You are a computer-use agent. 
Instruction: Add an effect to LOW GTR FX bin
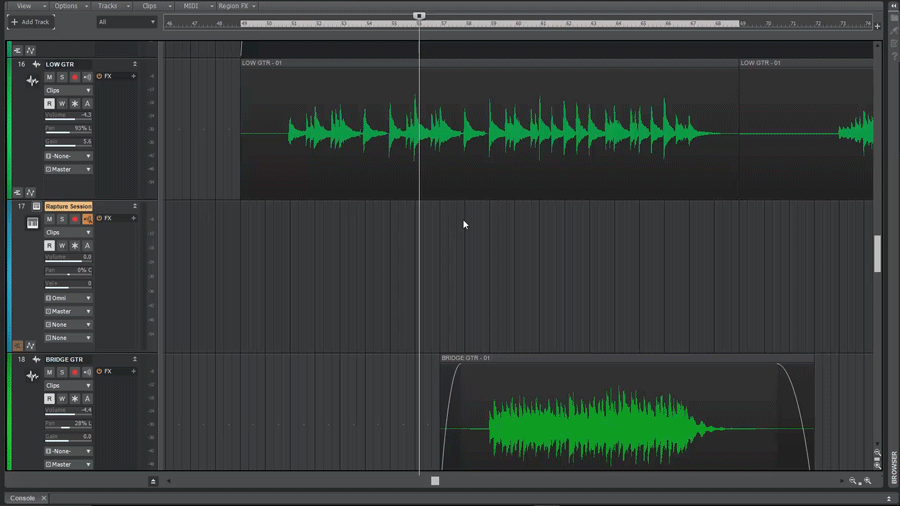[x=134, y=76]
